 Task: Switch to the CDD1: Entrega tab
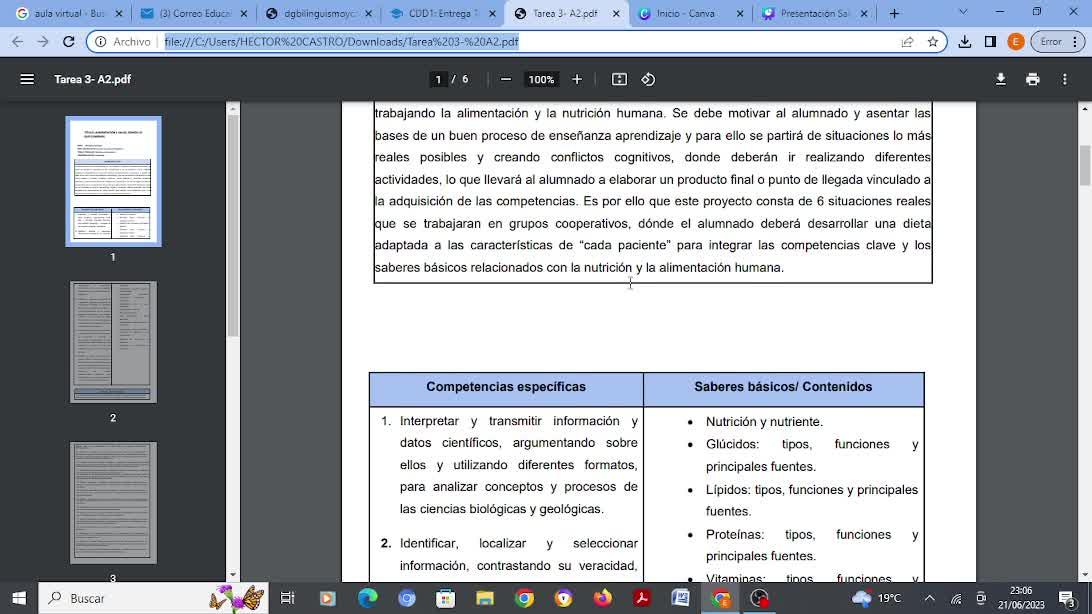[444, 13]
